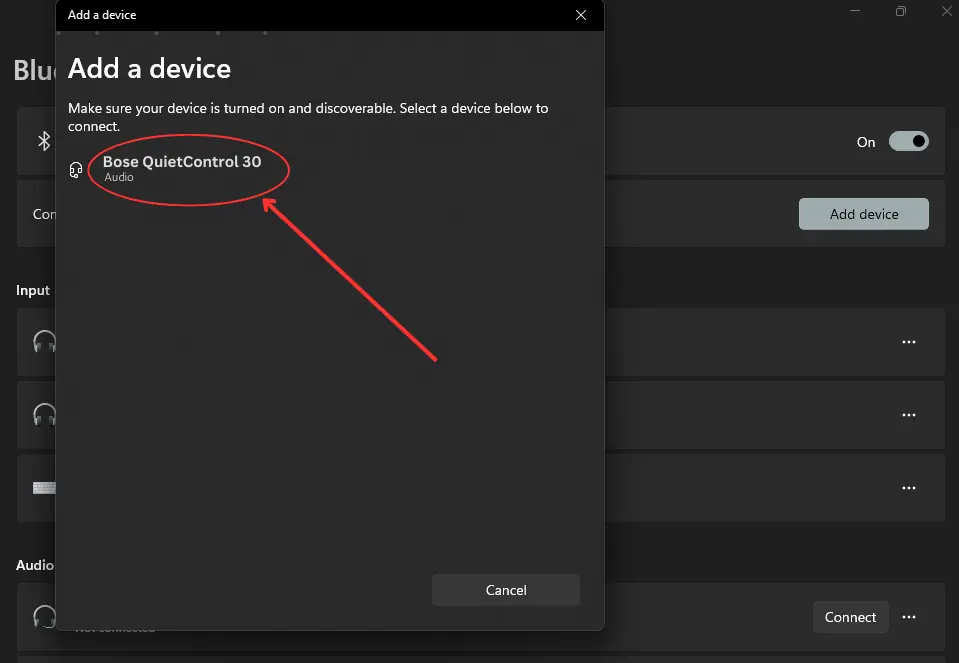959x663 pixels.
Task: Click the keyboard device icon under Input
Action: [x=44, y=488]
